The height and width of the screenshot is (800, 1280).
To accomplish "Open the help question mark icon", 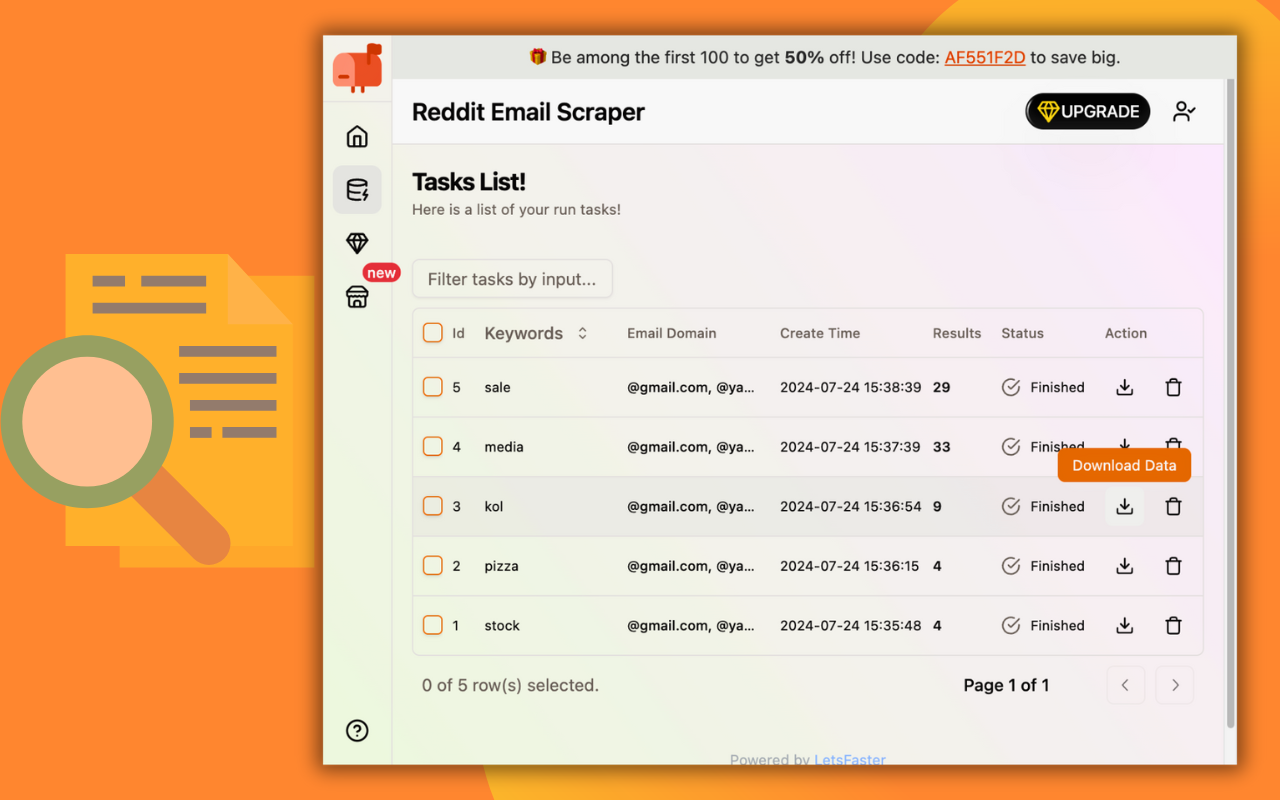I will [357, 731].
